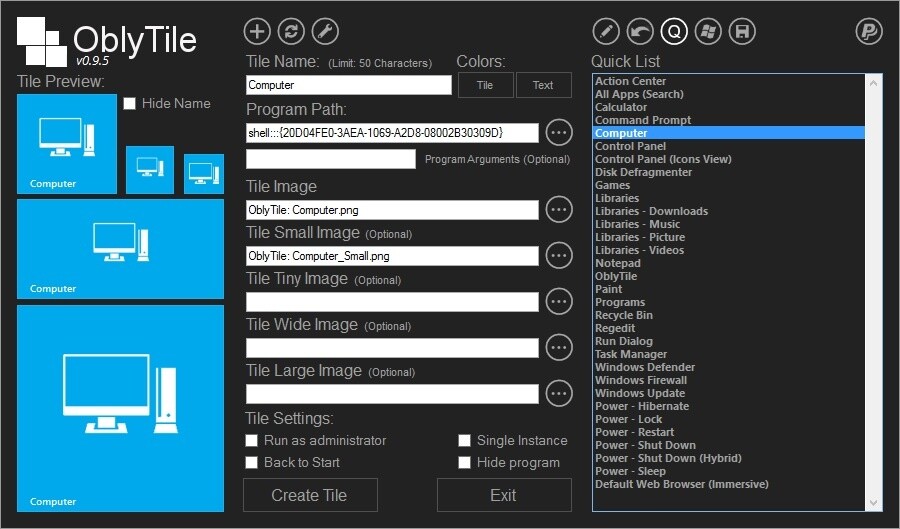Click the Create Tile button
The image size is (900, 529).
click(x=310, y=495)
